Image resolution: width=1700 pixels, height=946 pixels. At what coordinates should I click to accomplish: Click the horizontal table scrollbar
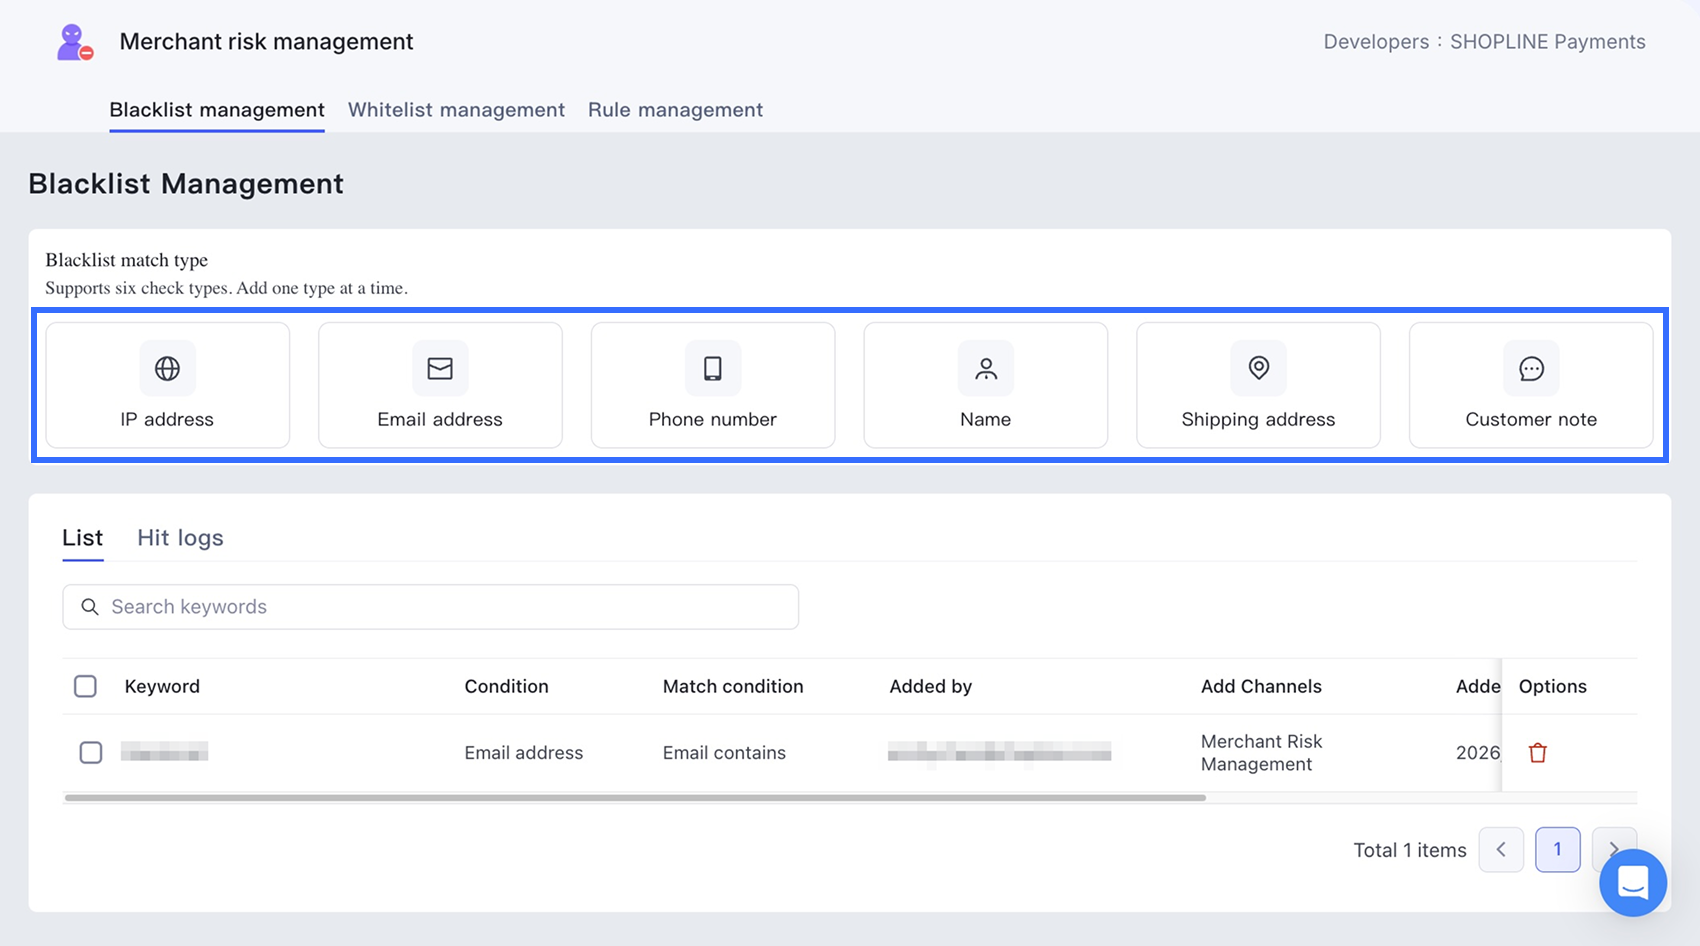(635, 798)
